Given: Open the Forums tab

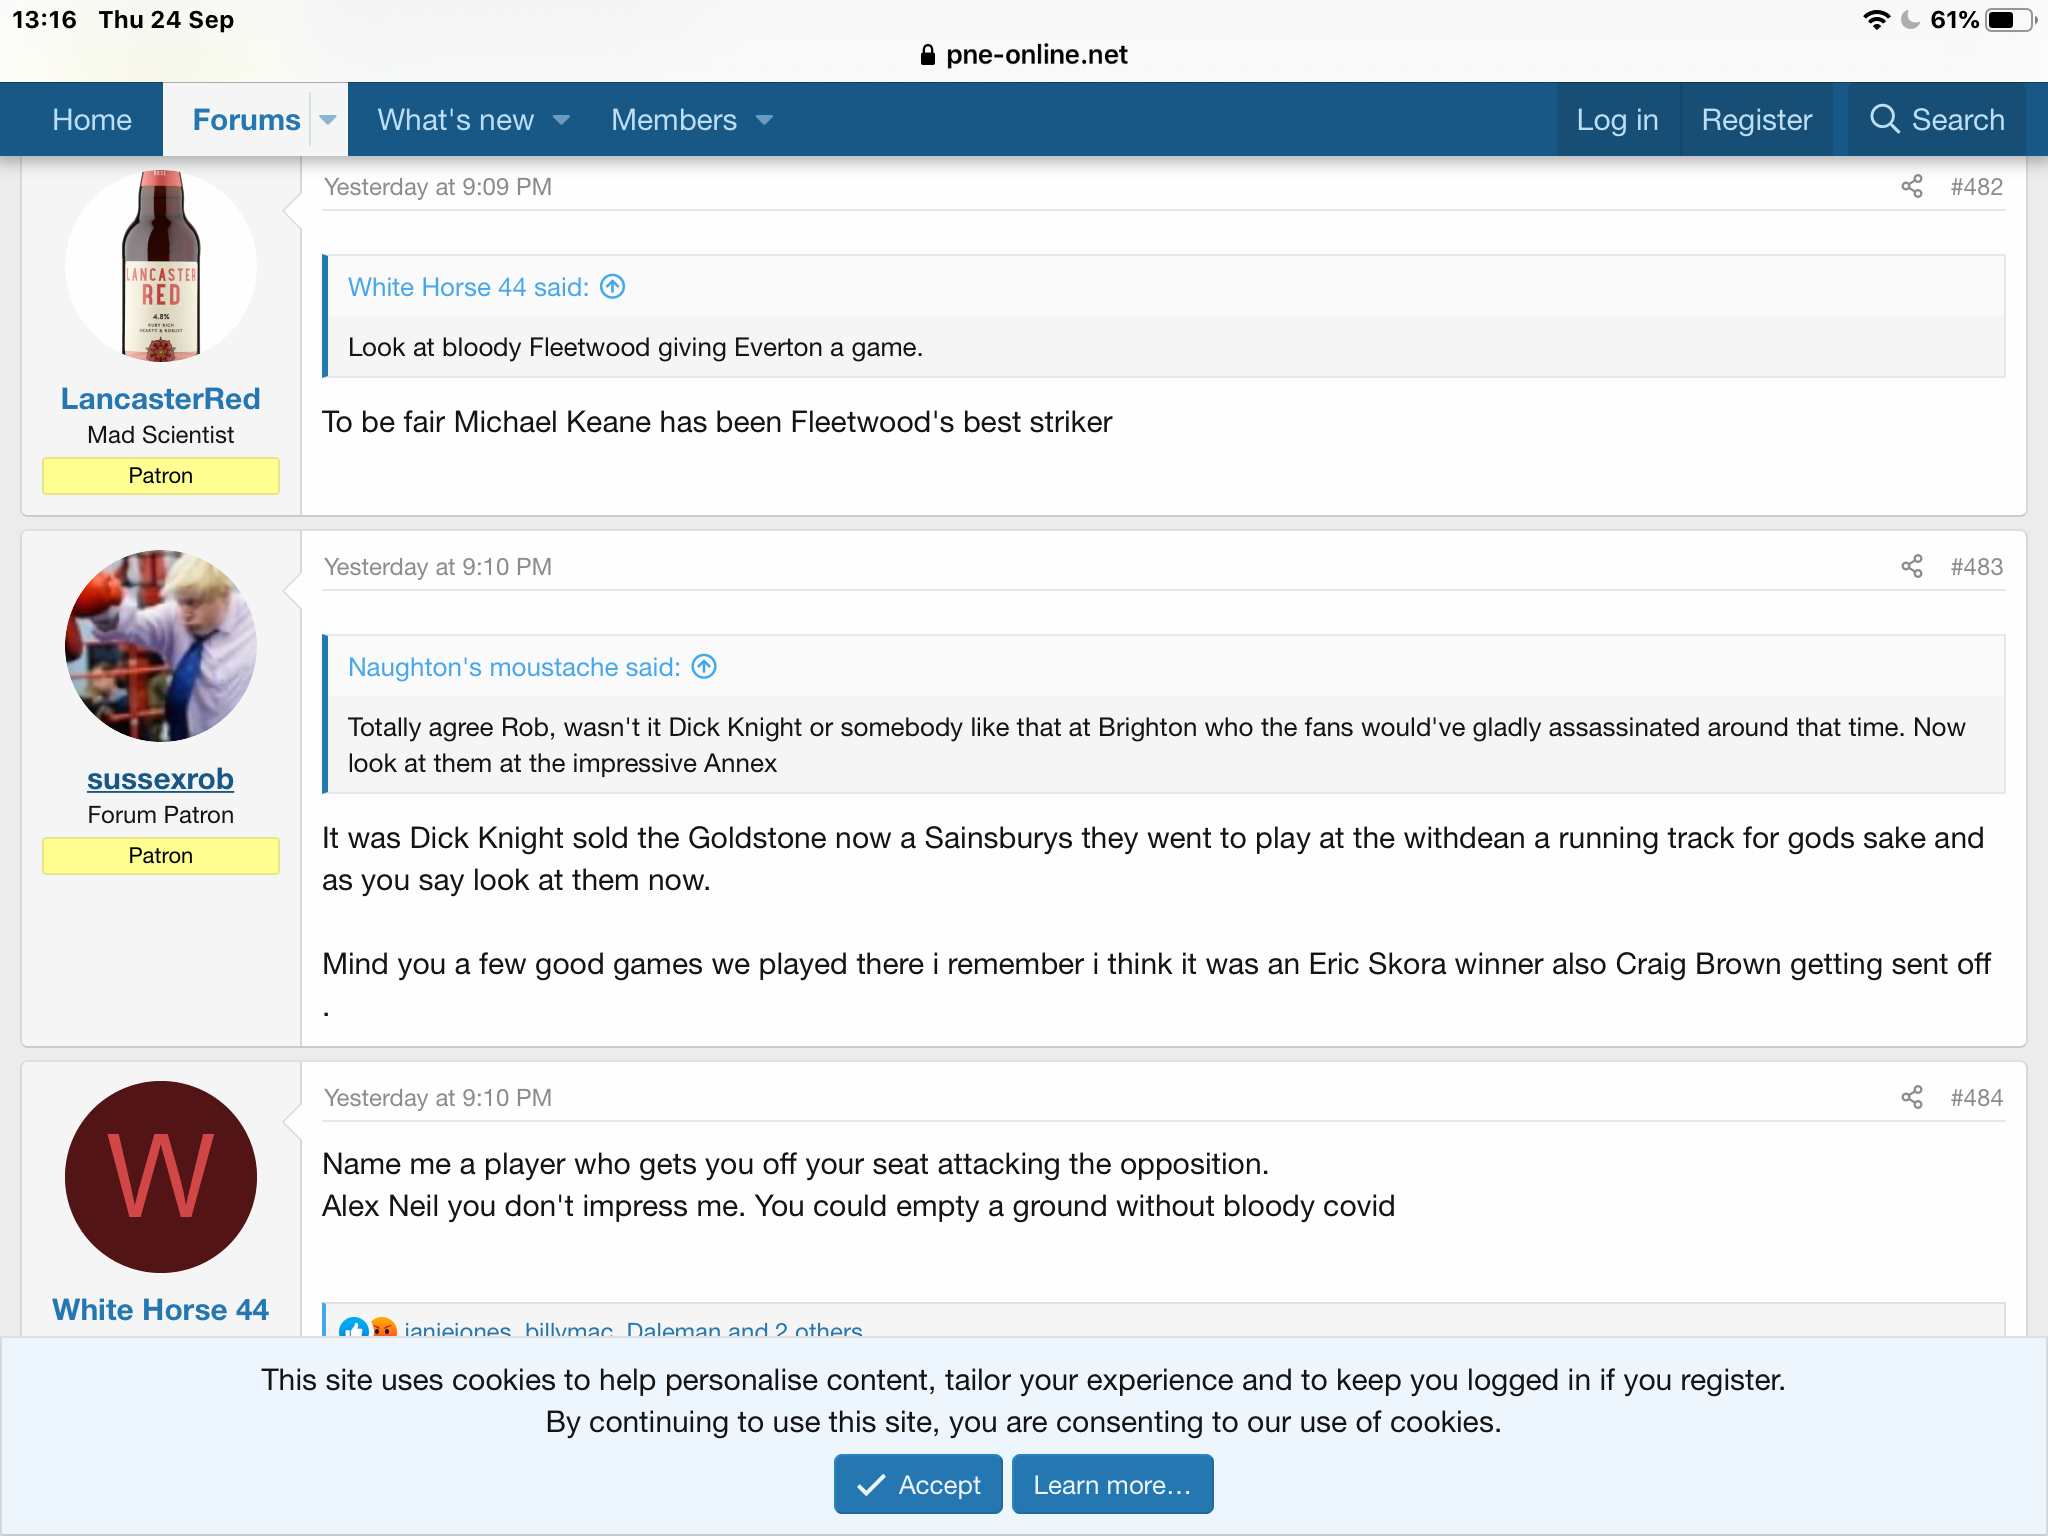Looking at the screenshot, I should [x=246, y=120].
